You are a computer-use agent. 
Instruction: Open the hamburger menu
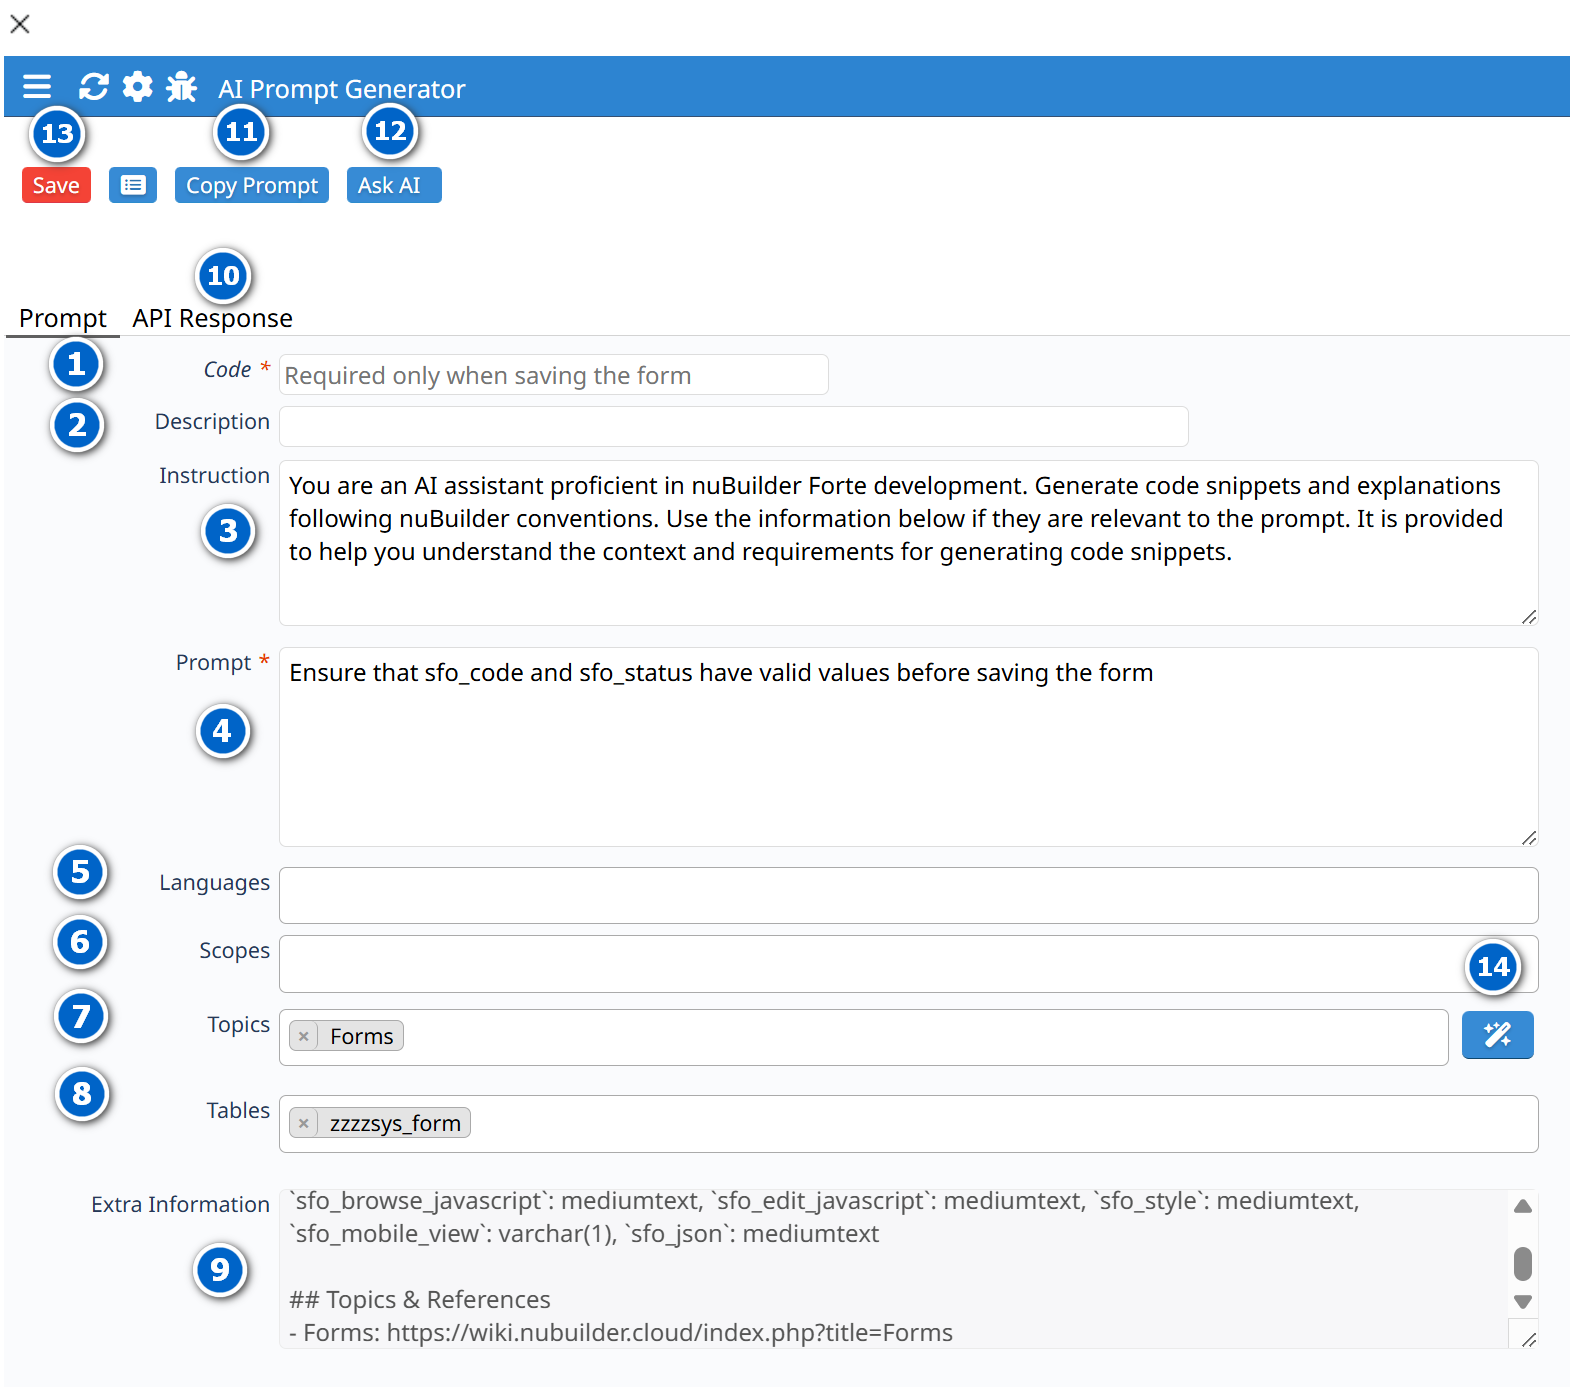[x=37, y=87]
